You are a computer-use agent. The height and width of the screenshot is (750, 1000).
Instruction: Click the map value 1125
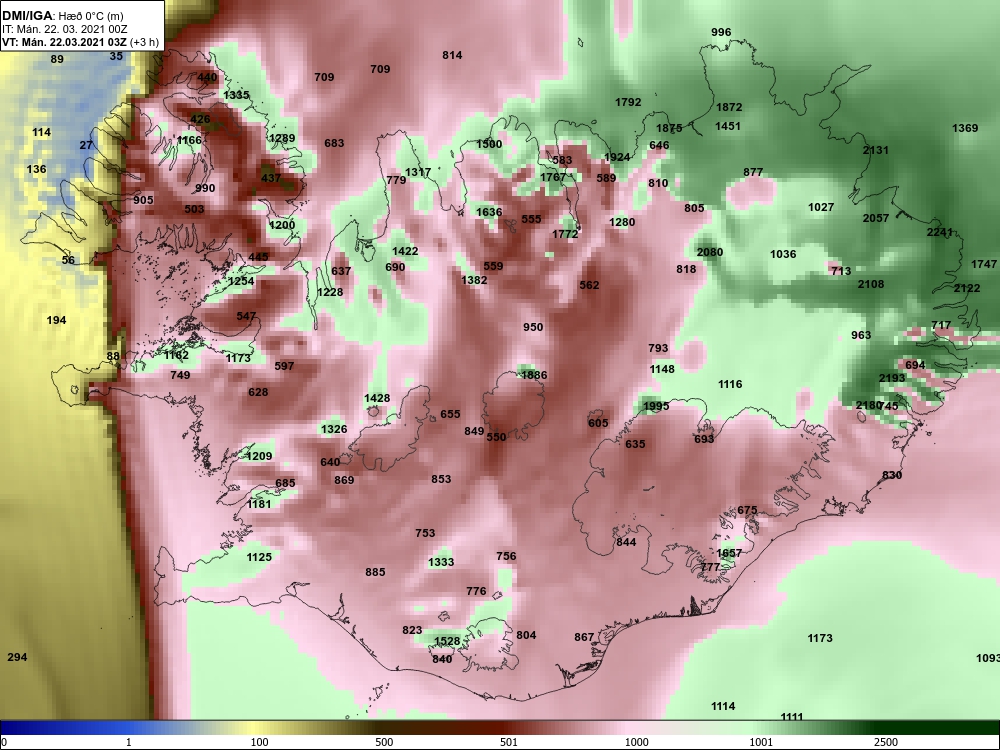259,557
